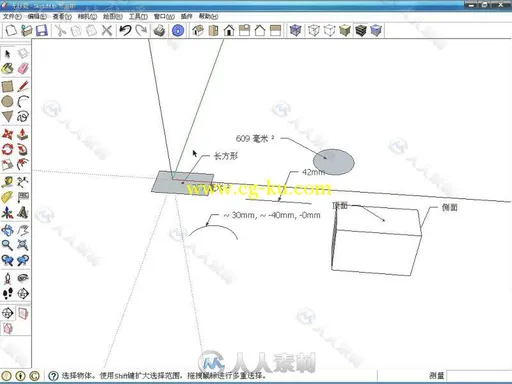Select the Tape Measure tool
The width and height of the screenshot is (512, 384).
click(x=7, y=182)
